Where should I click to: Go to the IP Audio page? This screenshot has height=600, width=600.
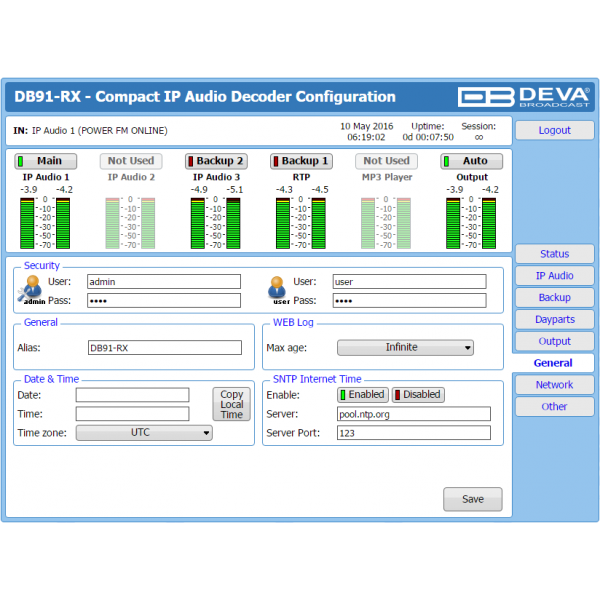click(554, 276)
